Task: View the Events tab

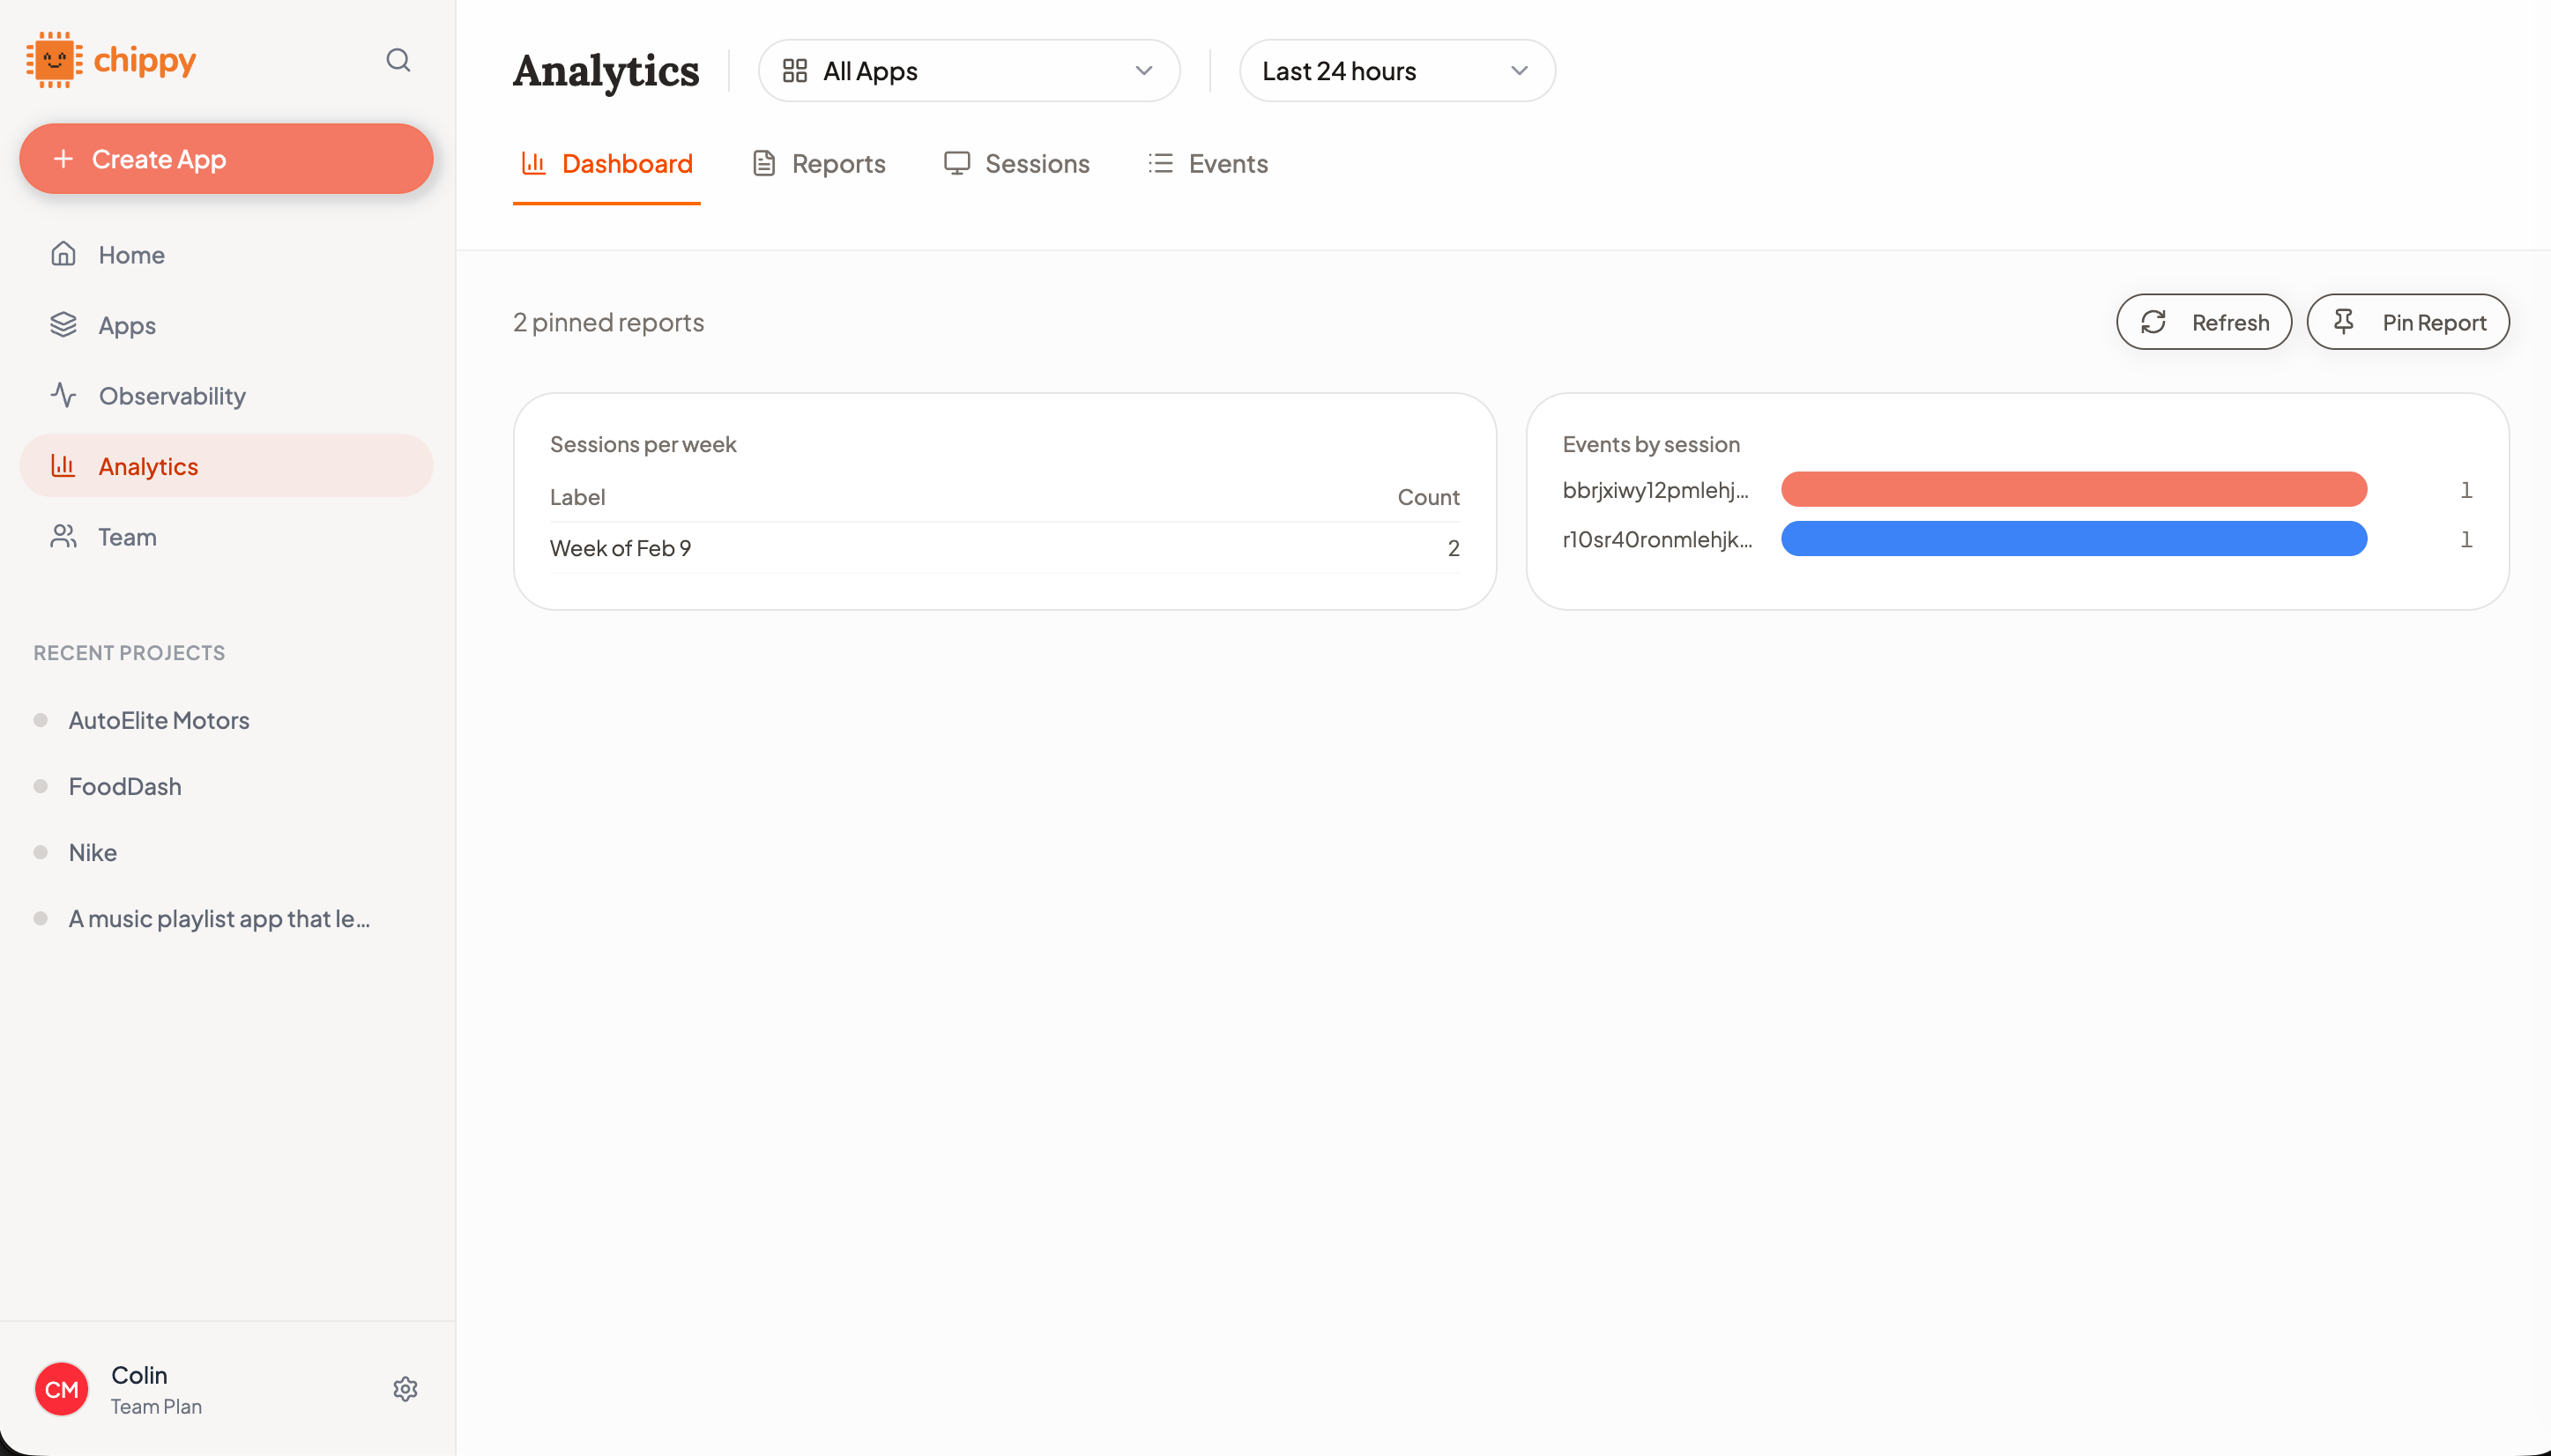Action: (1208, 164)
